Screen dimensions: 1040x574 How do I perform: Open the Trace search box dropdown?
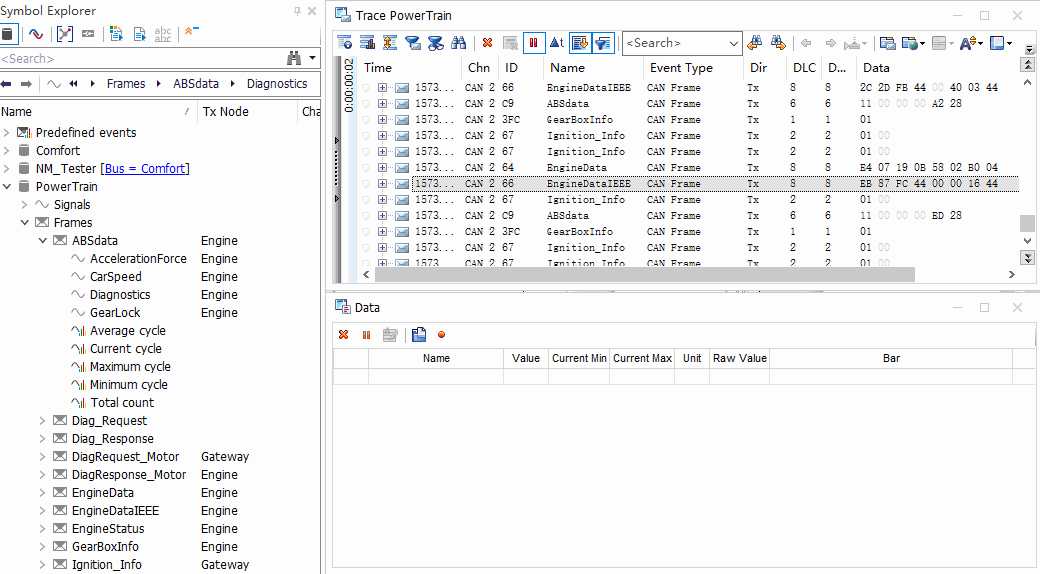click(734, 43)
